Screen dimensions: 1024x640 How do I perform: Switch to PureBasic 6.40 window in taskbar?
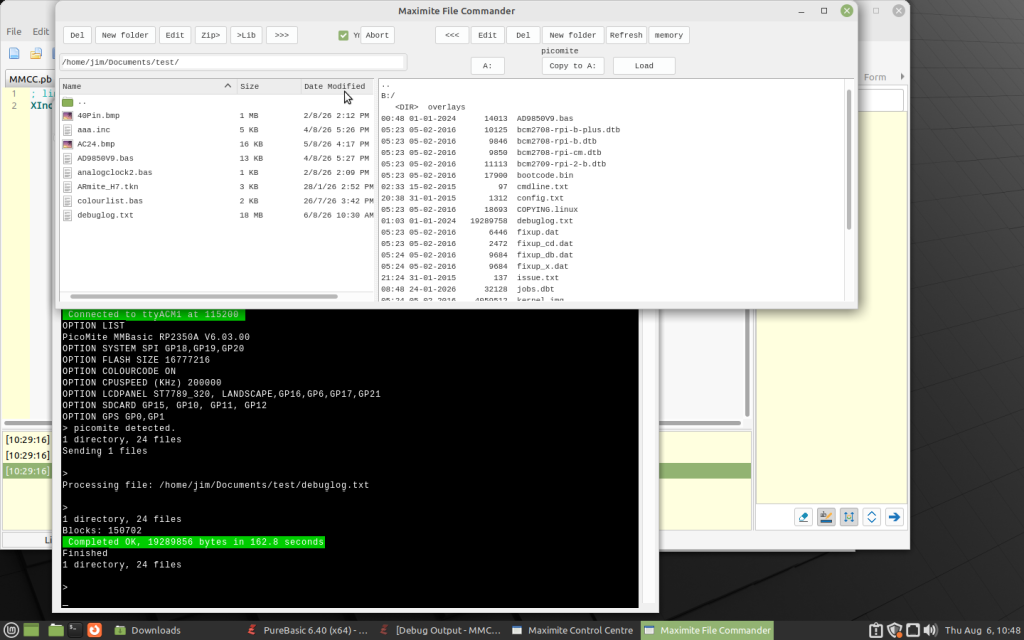coord(308,630)
